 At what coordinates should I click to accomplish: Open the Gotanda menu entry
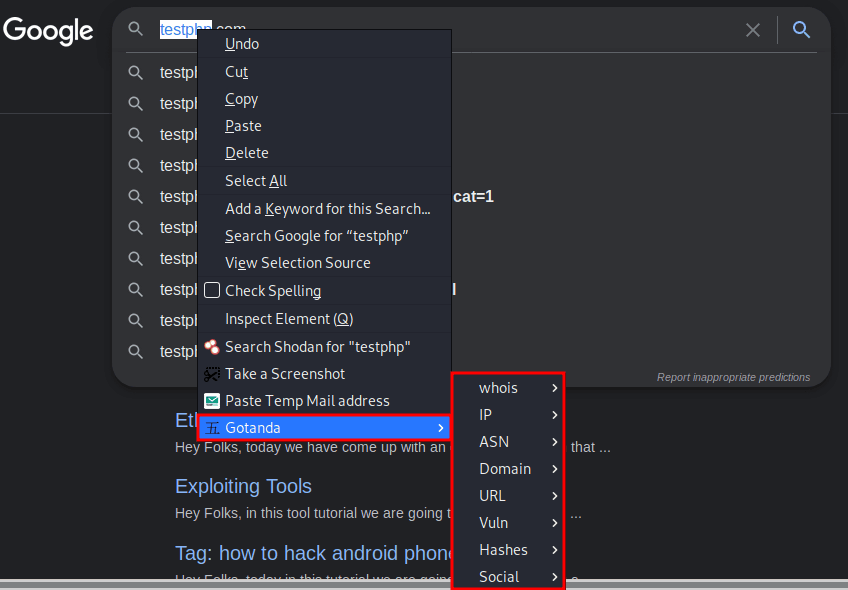click(x=324, y=428)
